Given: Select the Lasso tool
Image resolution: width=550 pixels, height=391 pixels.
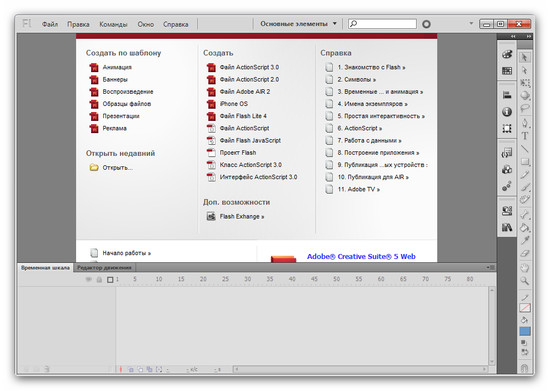Looking at the screenshot, I should [525, 108].
